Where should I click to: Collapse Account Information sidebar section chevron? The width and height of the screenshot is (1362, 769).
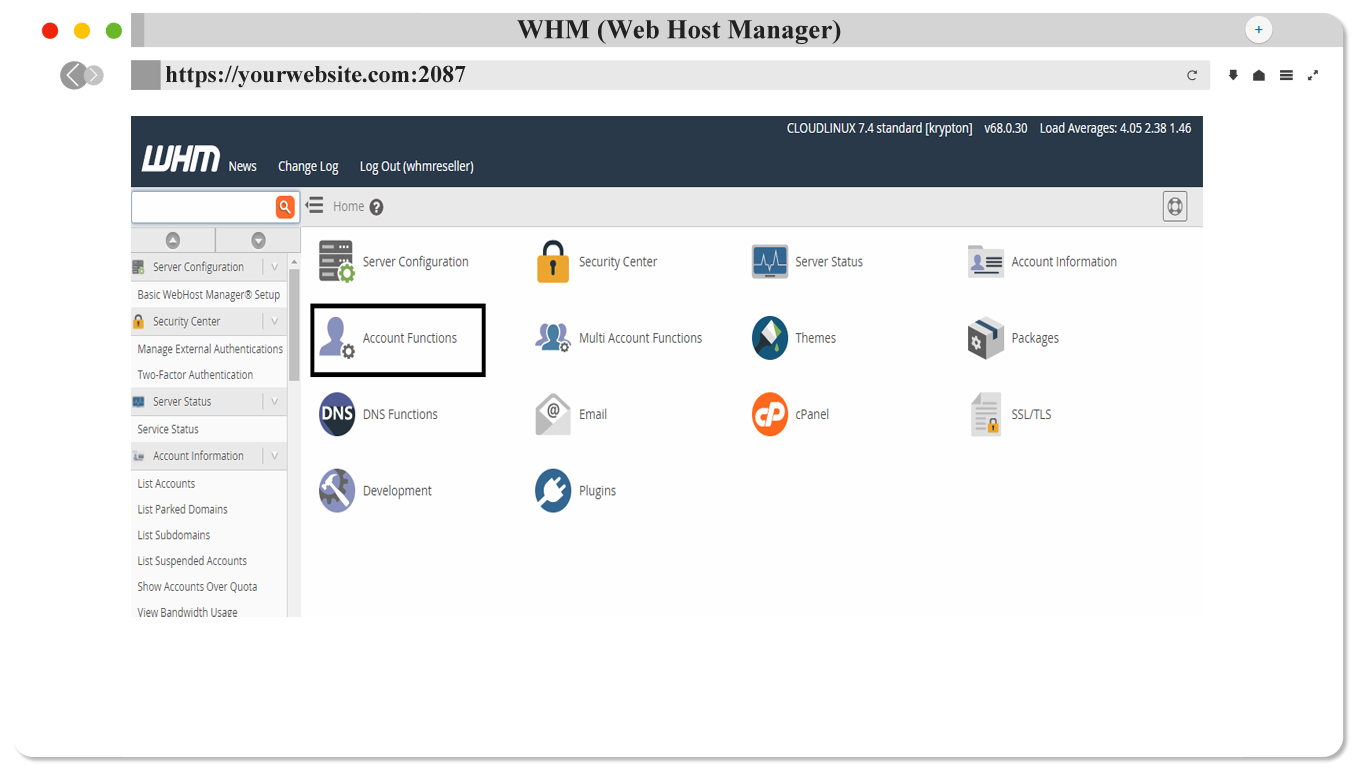274,455
